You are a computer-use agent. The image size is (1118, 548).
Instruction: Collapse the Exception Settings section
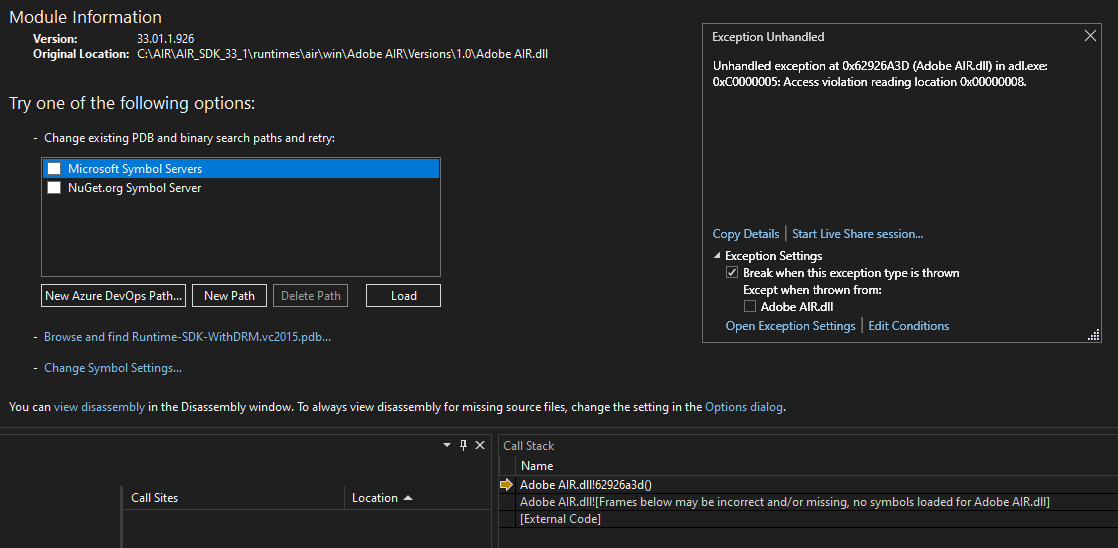coord(717,256)
